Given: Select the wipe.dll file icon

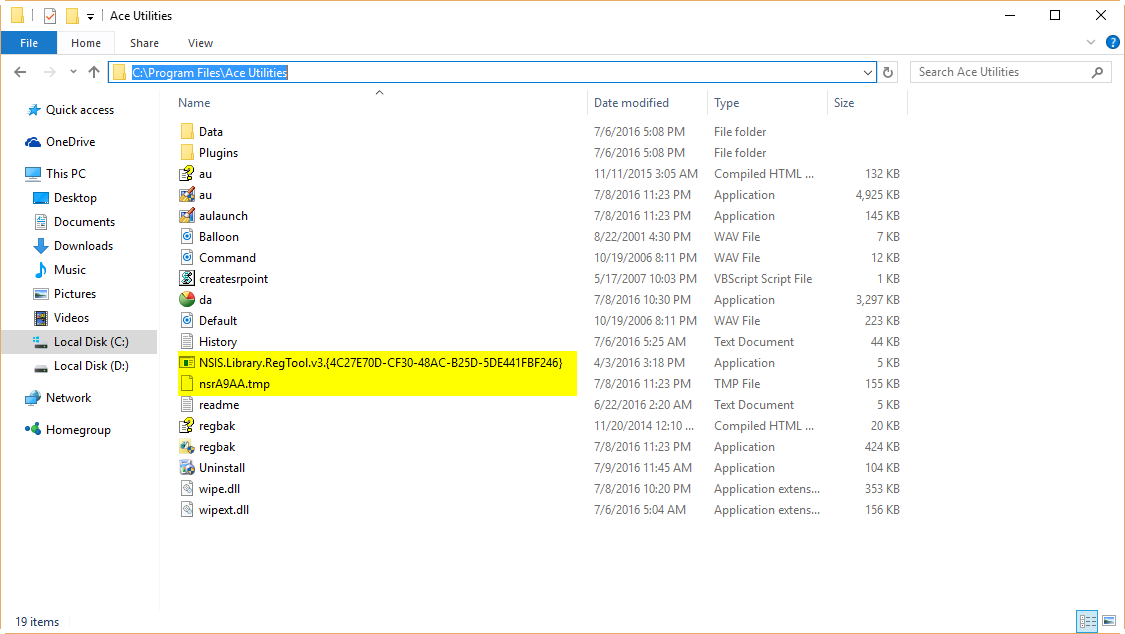Looking at the screenshot, I should 187,489.
